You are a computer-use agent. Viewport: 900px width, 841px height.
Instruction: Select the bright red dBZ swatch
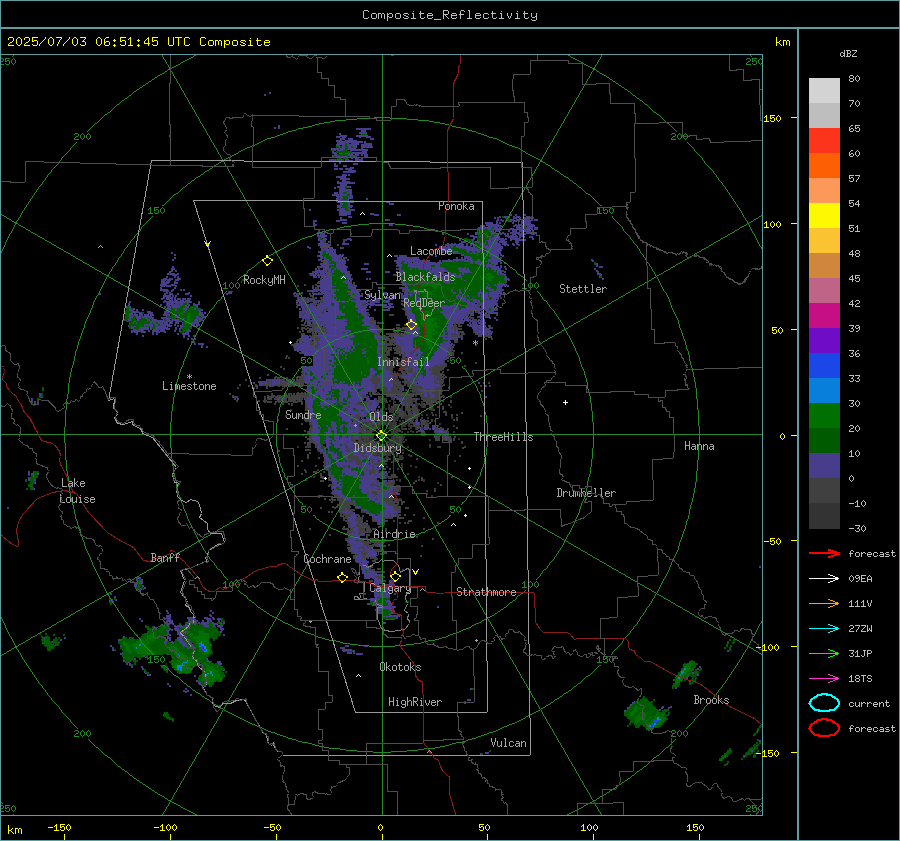(x=824, y=141)
